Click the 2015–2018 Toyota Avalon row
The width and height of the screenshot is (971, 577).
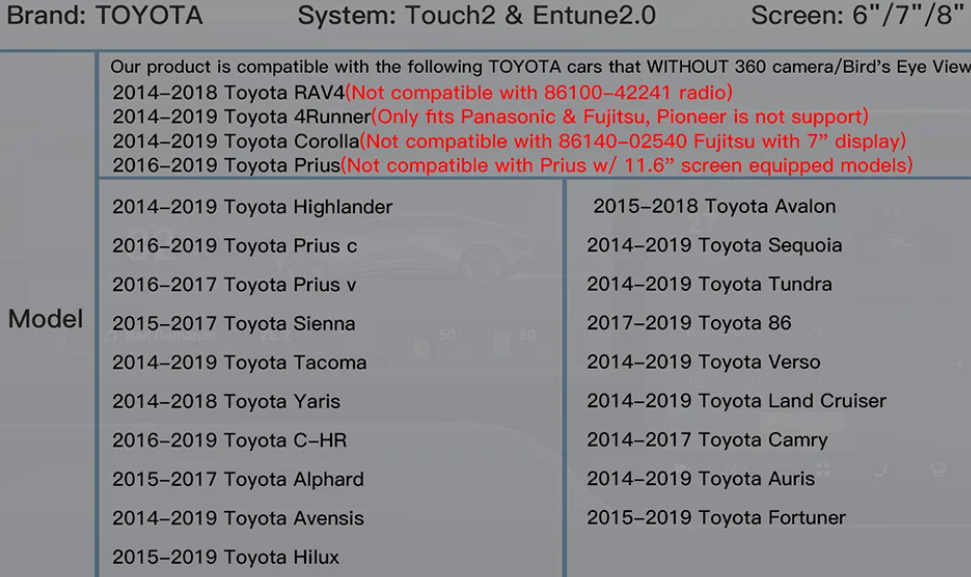(714, 207)
